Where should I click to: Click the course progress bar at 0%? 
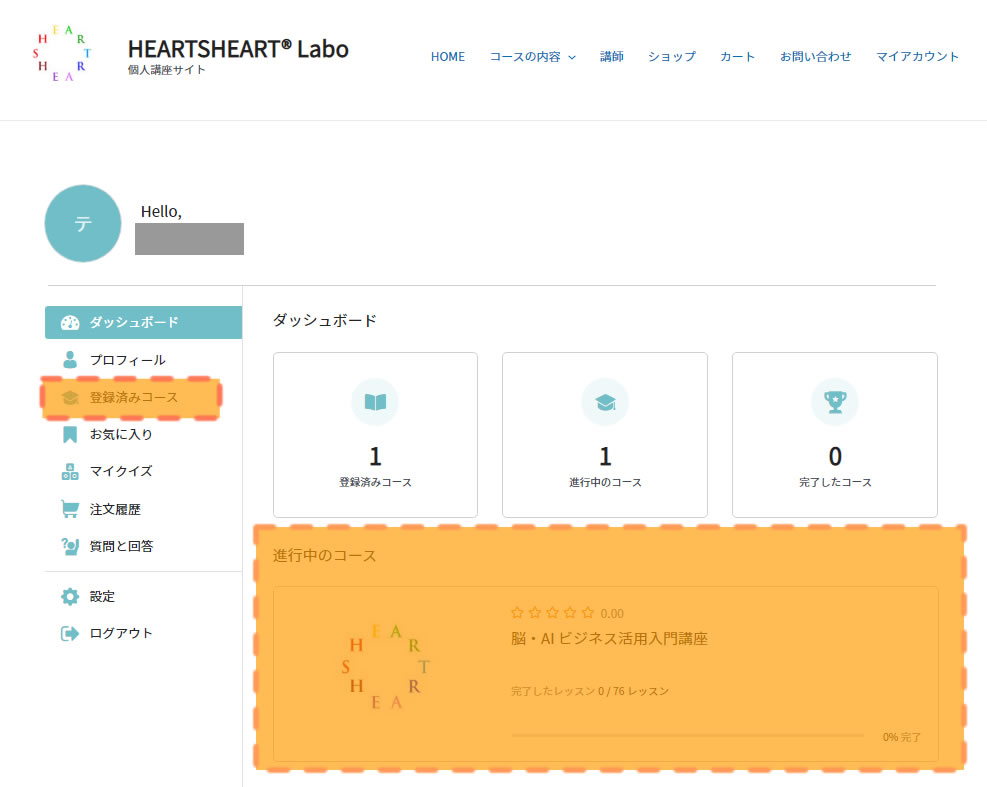point(687,735)
